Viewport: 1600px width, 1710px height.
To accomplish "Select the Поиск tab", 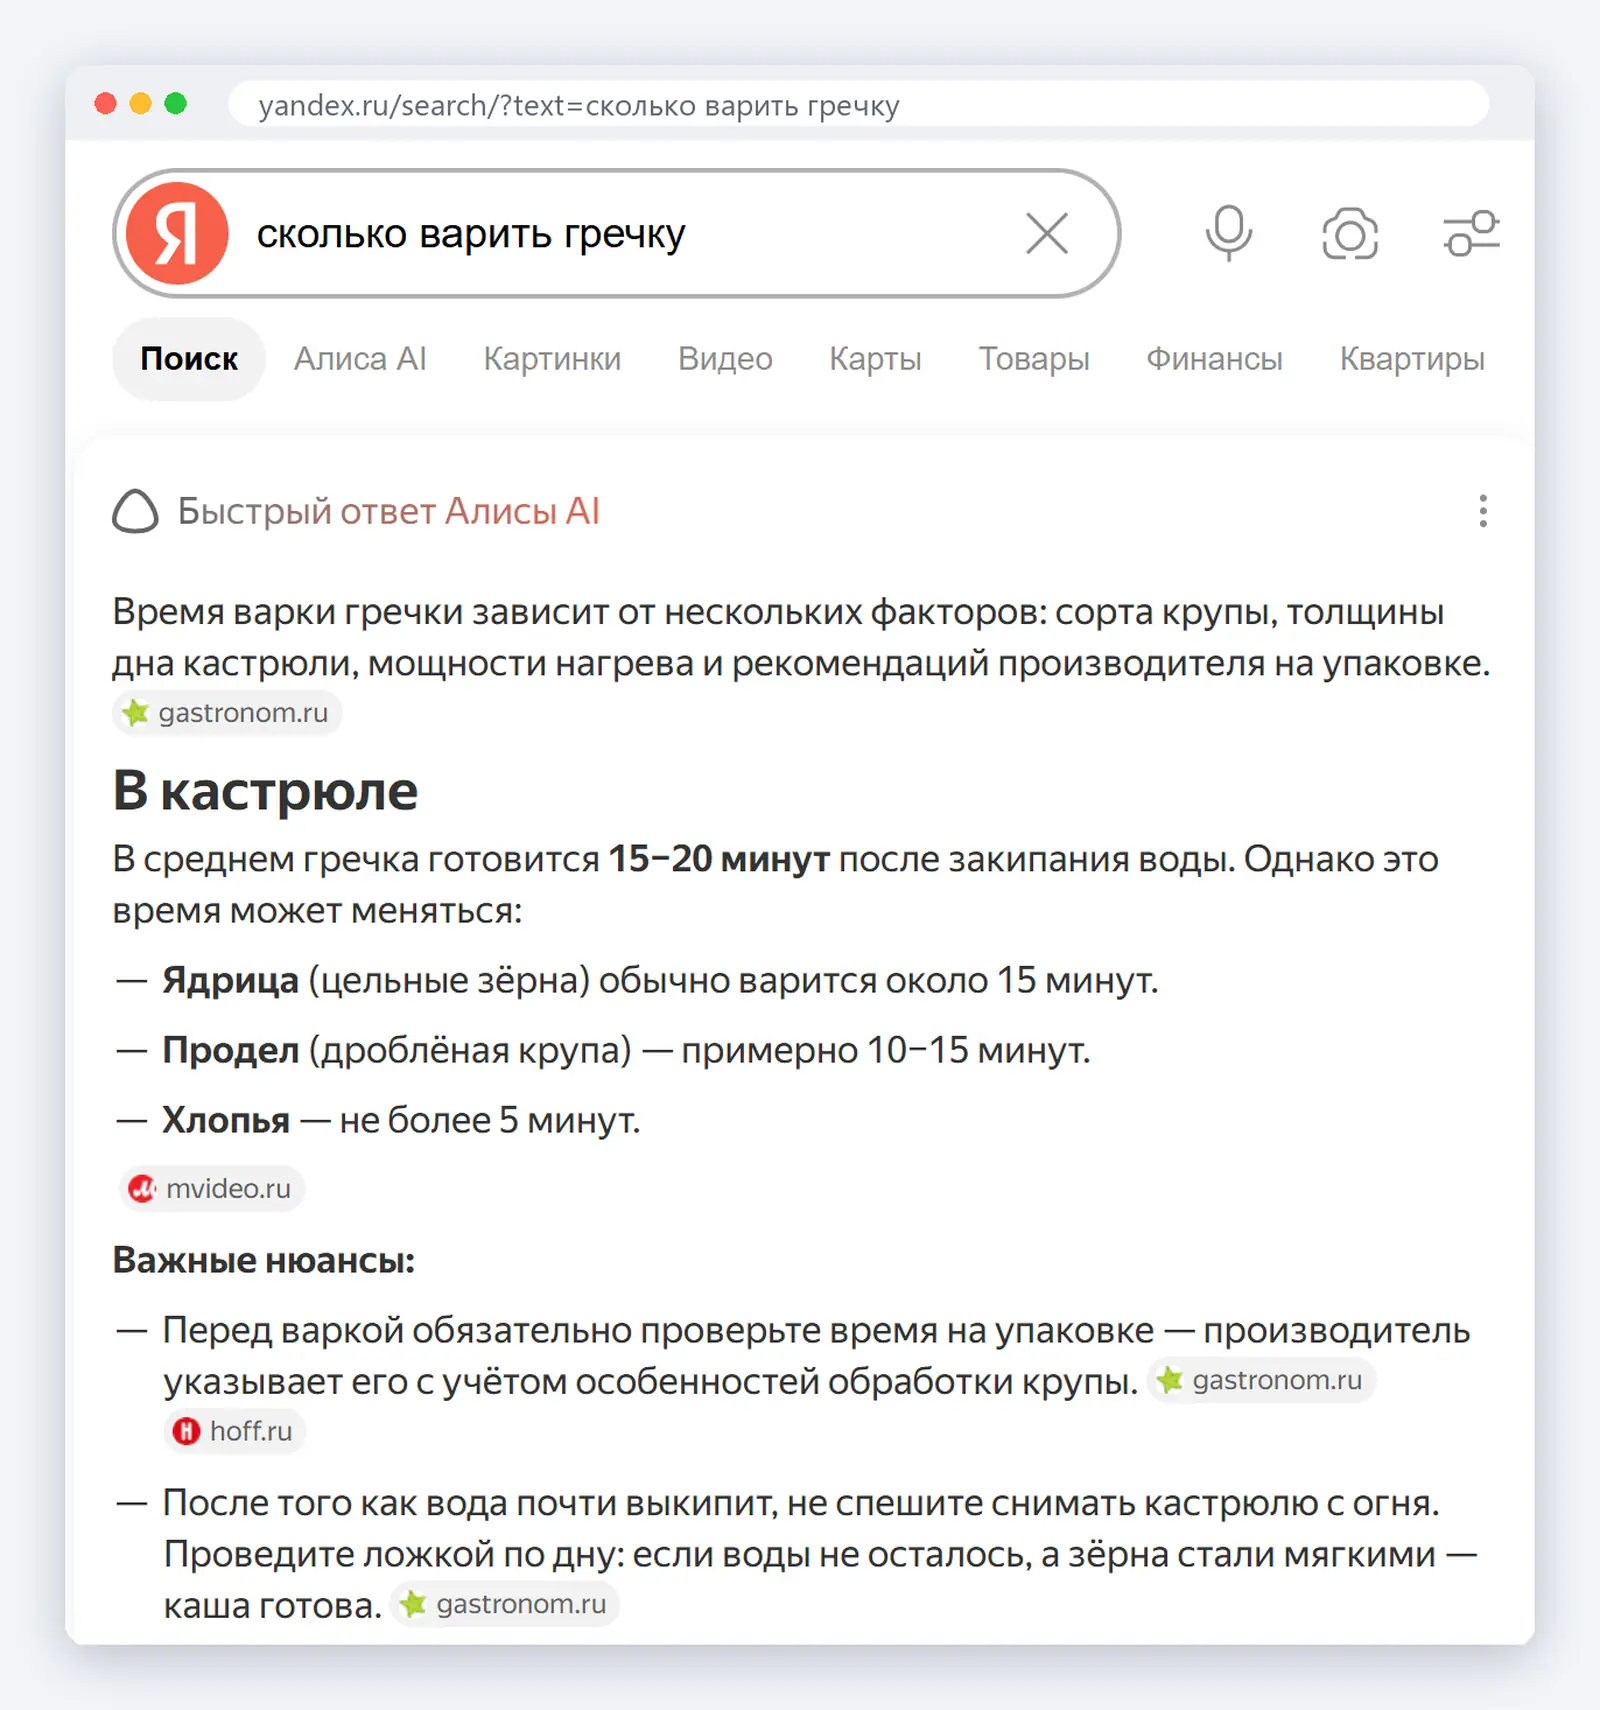I will [189, 359].
